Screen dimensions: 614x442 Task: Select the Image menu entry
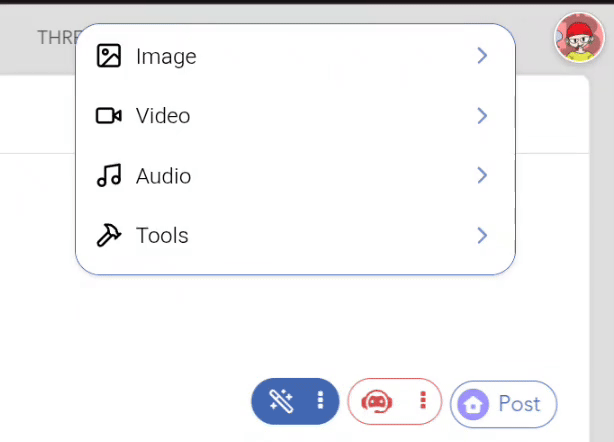(295, 56)
